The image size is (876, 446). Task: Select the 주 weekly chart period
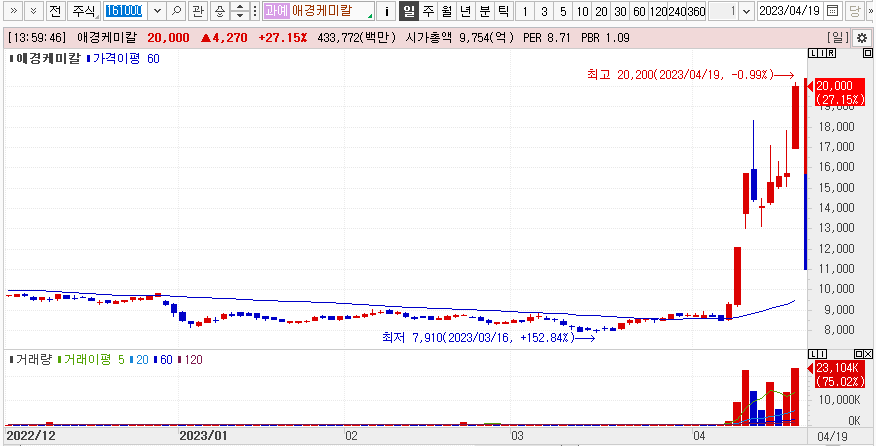coord(428,11)
